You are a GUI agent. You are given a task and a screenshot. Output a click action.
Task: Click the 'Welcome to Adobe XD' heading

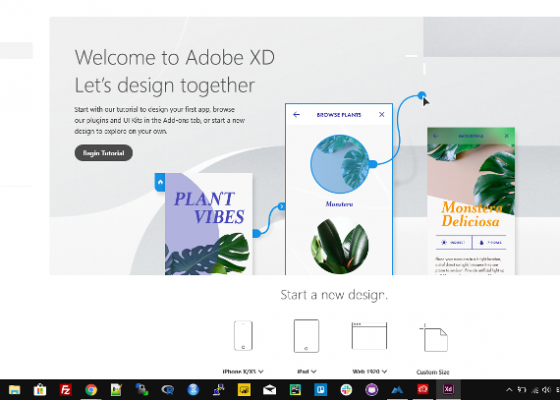(175, 58)
